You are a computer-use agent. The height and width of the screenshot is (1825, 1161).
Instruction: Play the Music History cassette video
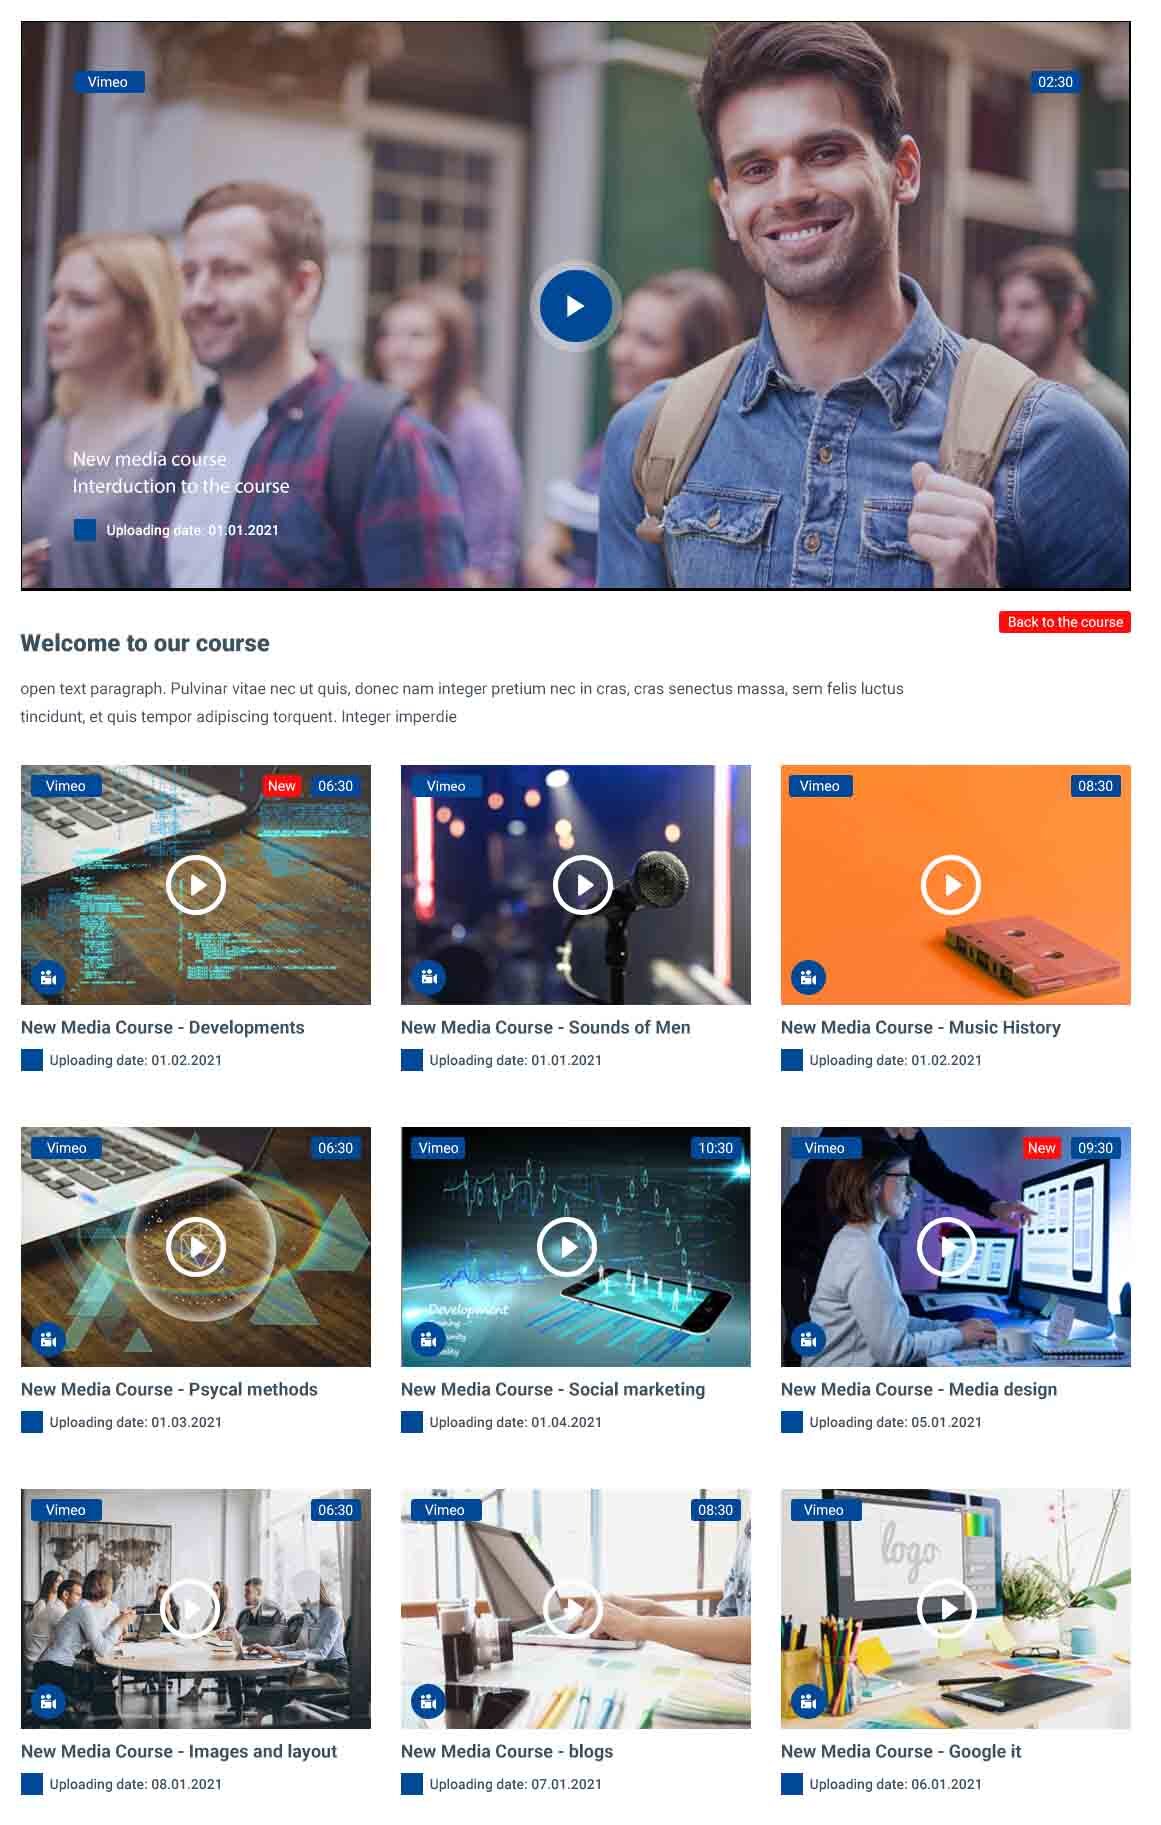click(x=949, y=885)
